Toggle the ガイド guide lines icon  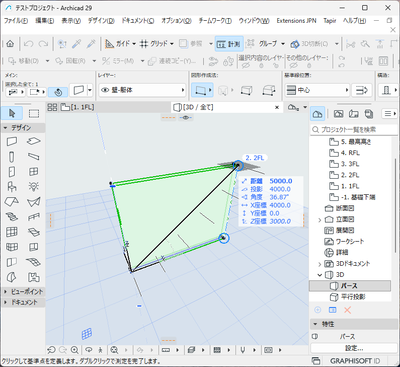(109, 44)
